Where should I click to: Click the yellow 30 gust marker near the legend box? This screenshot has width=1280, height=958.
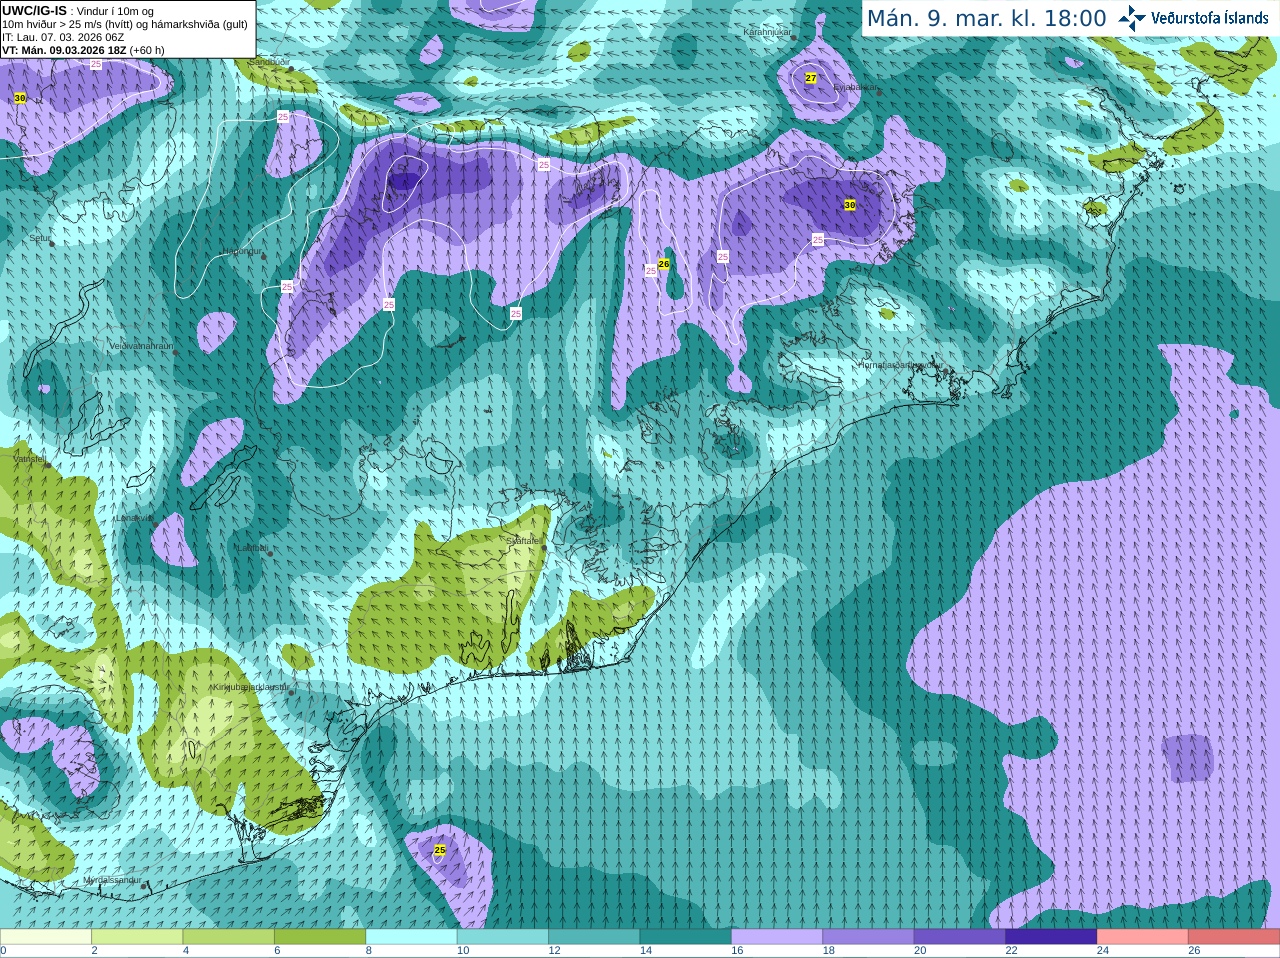coord(20,98)
